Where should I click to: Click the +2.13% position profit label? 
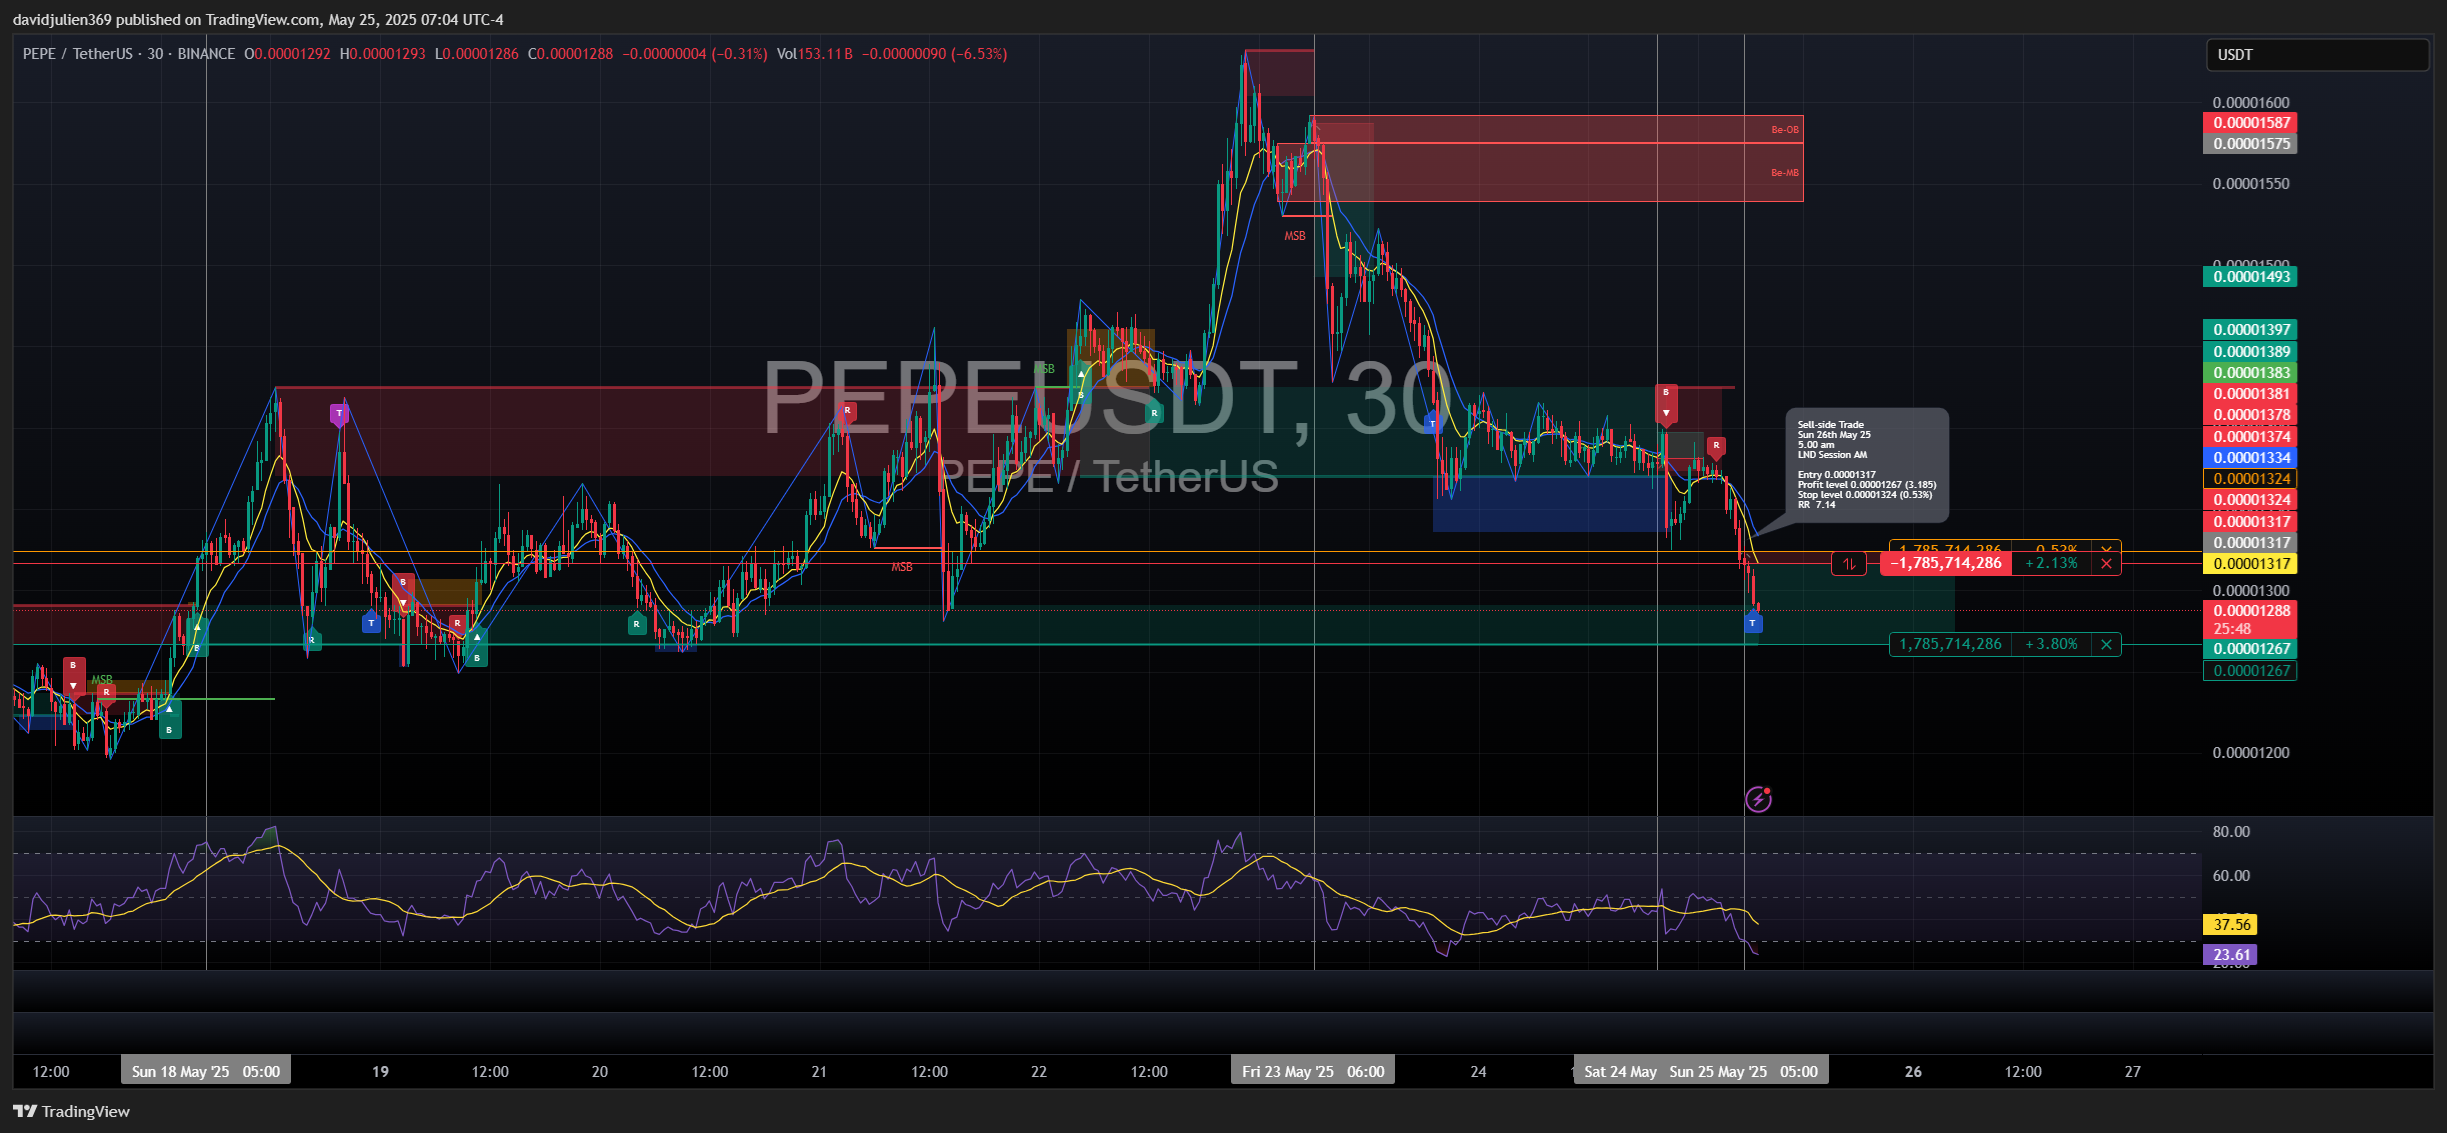point(2051,564)
